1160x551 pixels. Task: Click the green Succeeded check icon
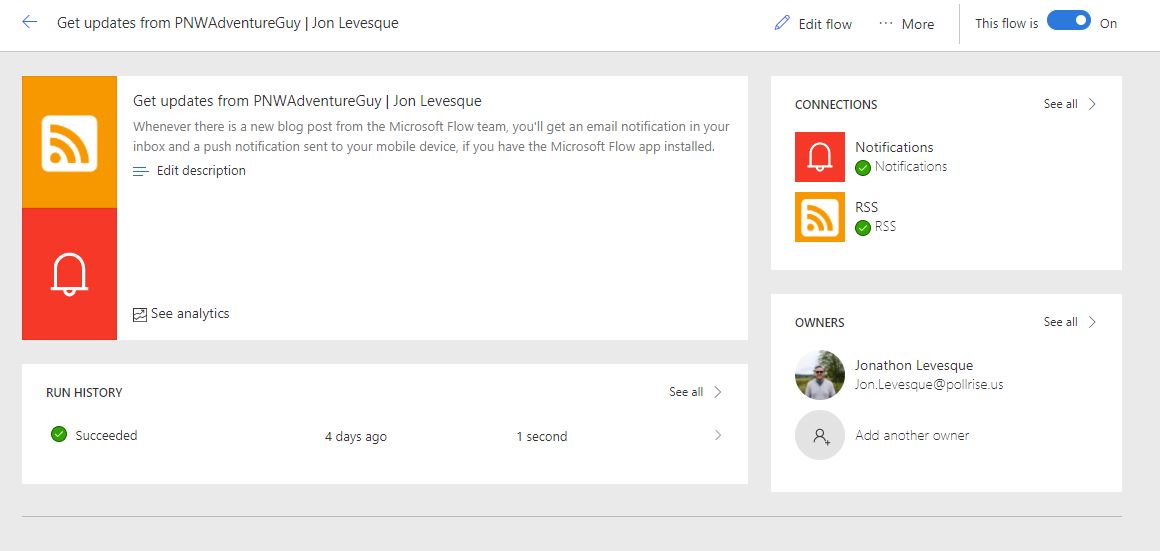(59, 435)
